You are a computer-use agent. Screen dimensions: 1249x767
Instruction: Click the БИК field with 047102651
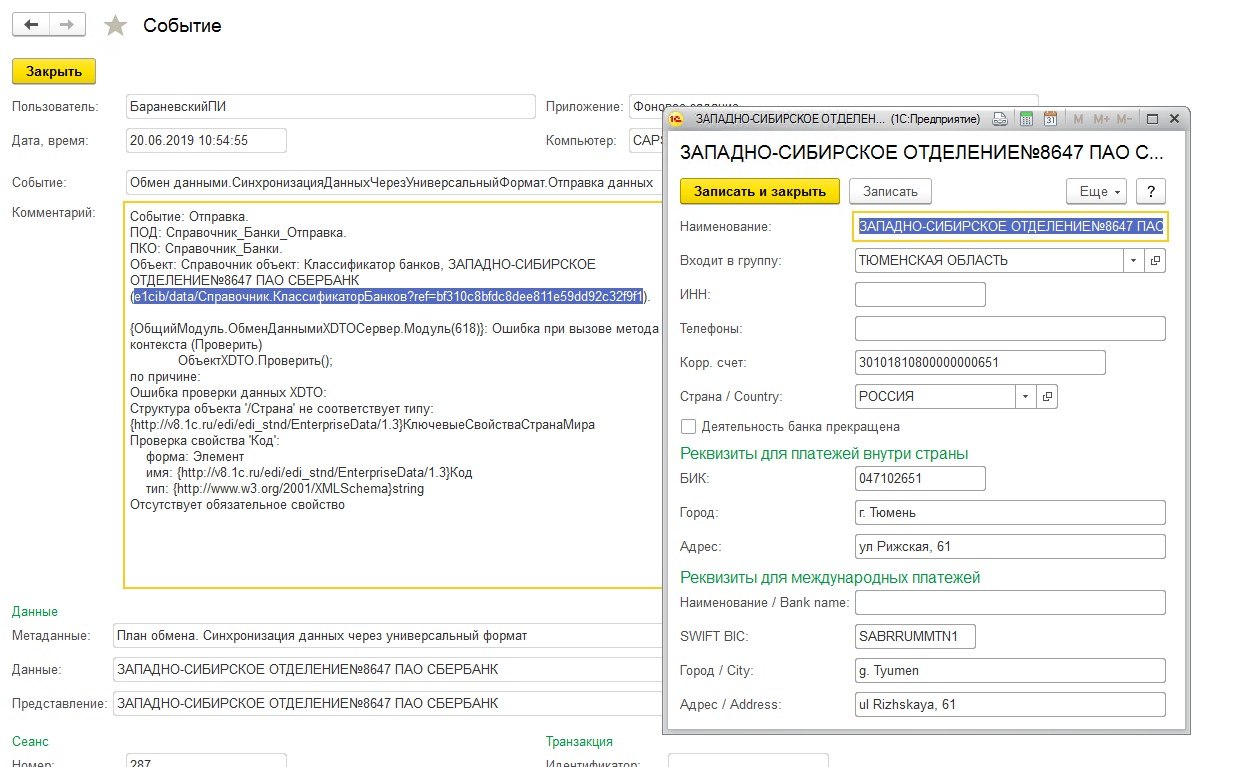click(x=921, y=478)
